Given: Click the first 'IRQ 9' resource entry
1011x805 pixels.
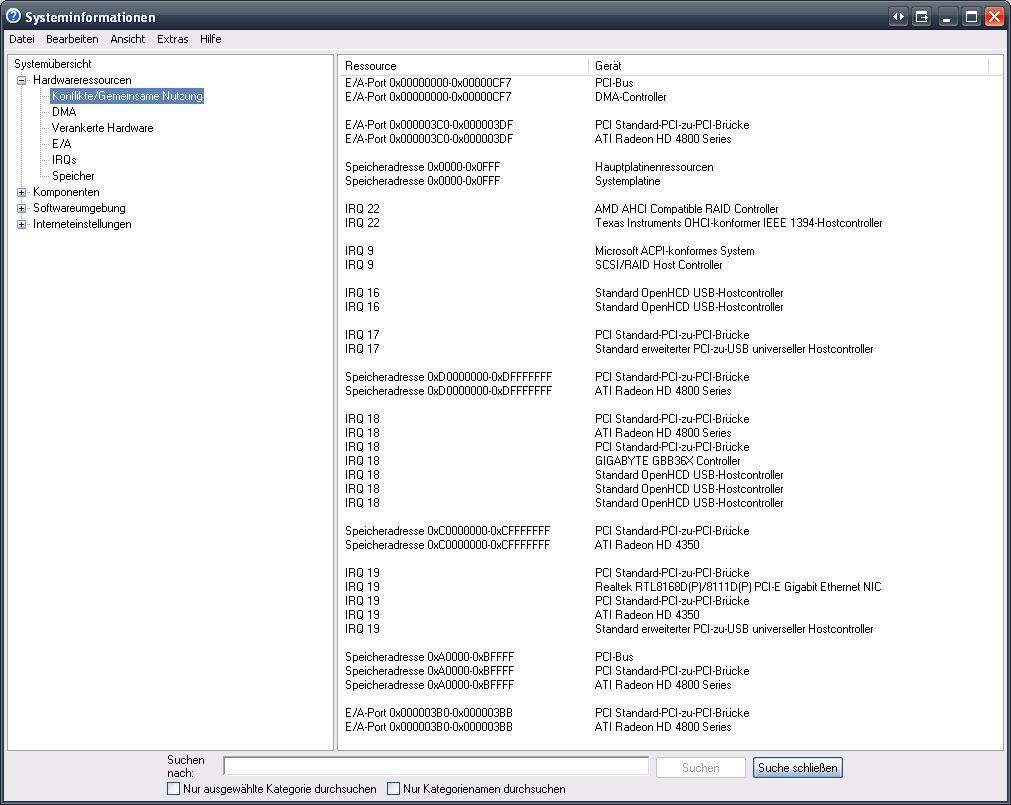Looking at the screenshot, I should pyautogui.click(x=359, y=251).
